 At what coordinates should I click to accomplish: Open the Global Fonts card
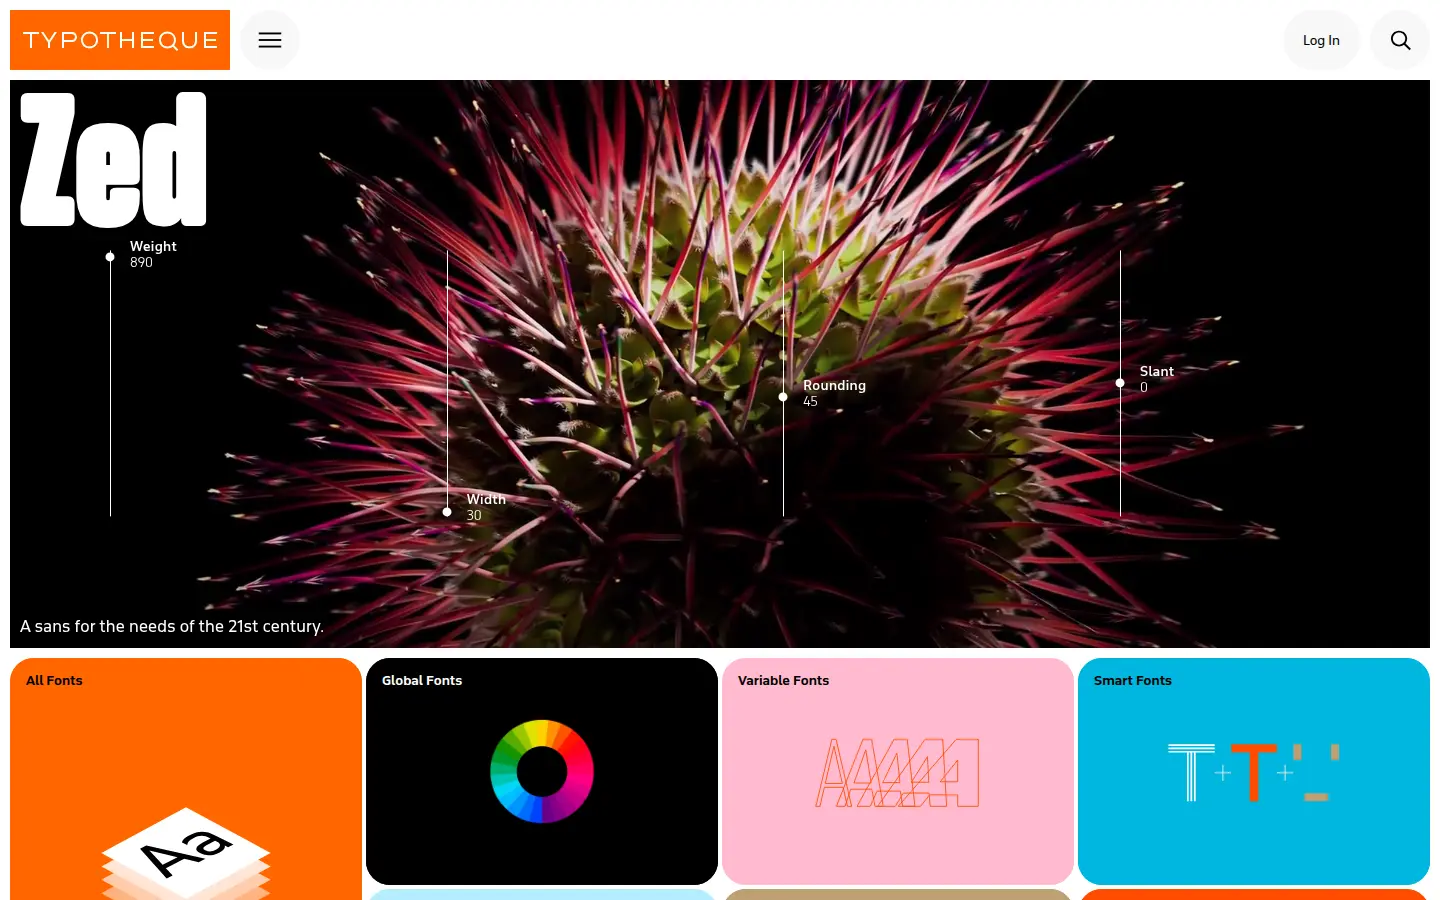(x=542, y=771)
